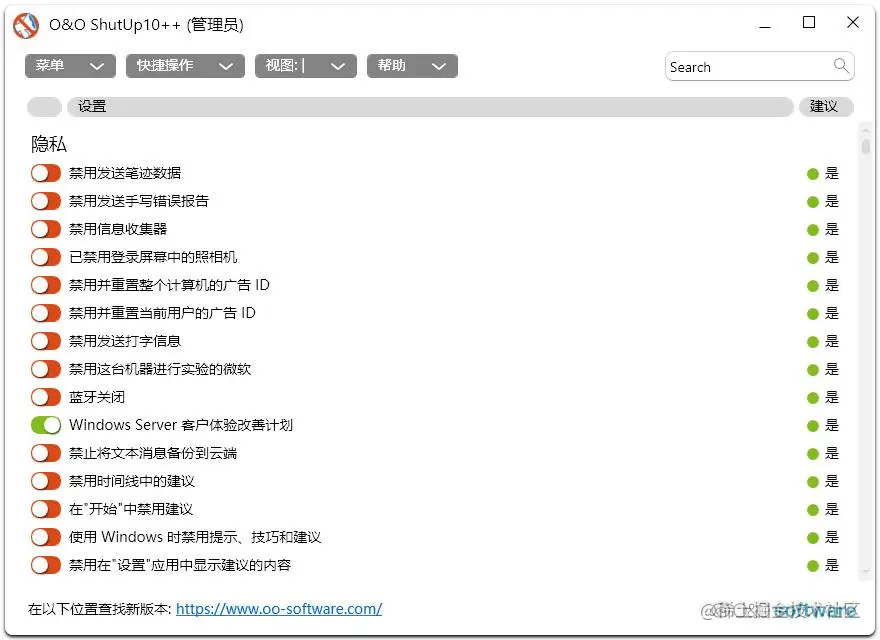This screenshot has width=880, height=640.
Task: Click green recommendation dot for 蓝牙关闭
Action: [813, 398]
